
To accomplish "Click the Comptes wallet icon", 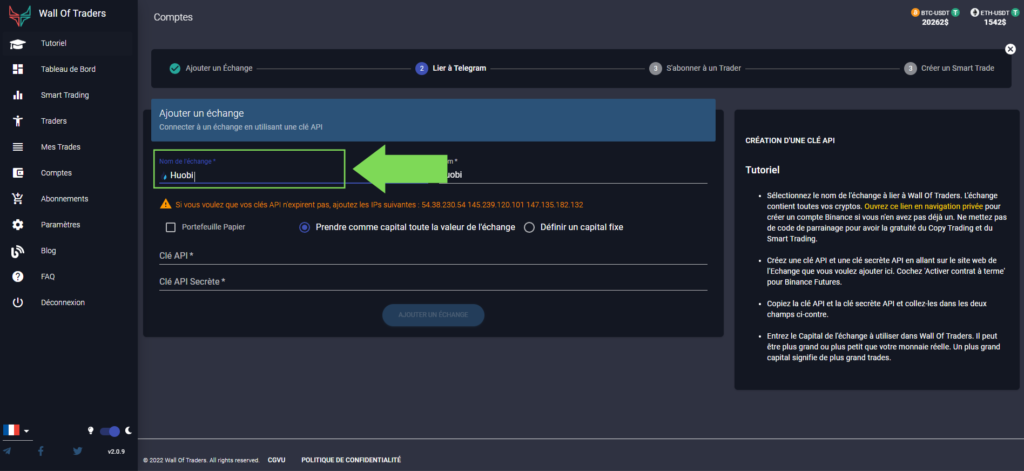I will coord(18,173).
